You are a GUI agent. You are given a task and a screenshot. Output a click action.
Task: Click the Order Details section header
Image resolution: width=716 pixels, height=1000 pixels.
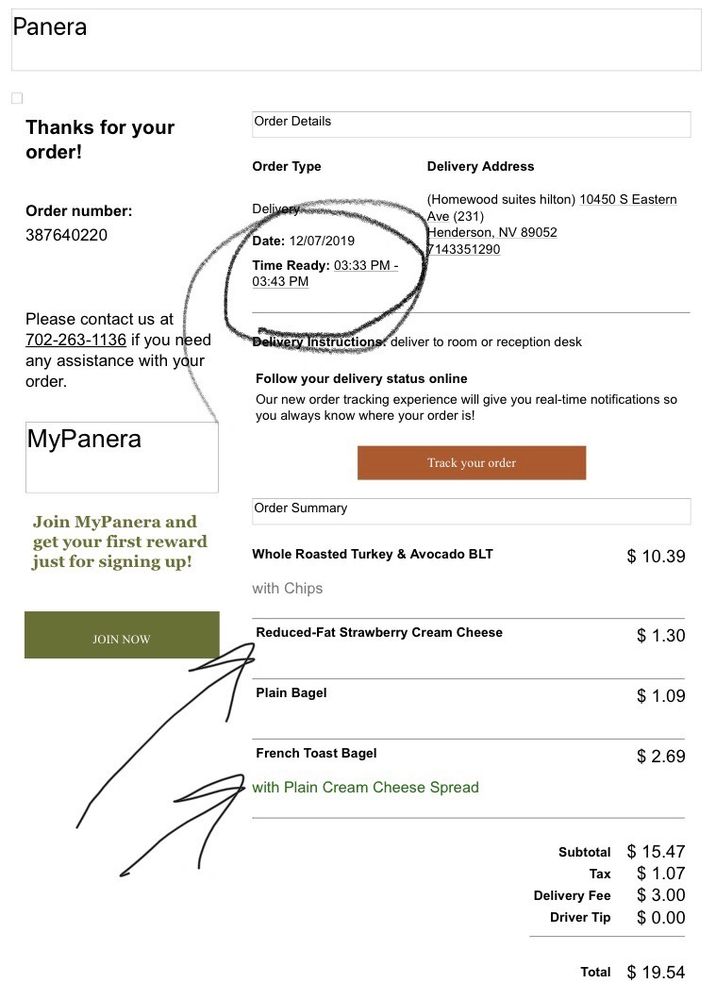[471, 123]
